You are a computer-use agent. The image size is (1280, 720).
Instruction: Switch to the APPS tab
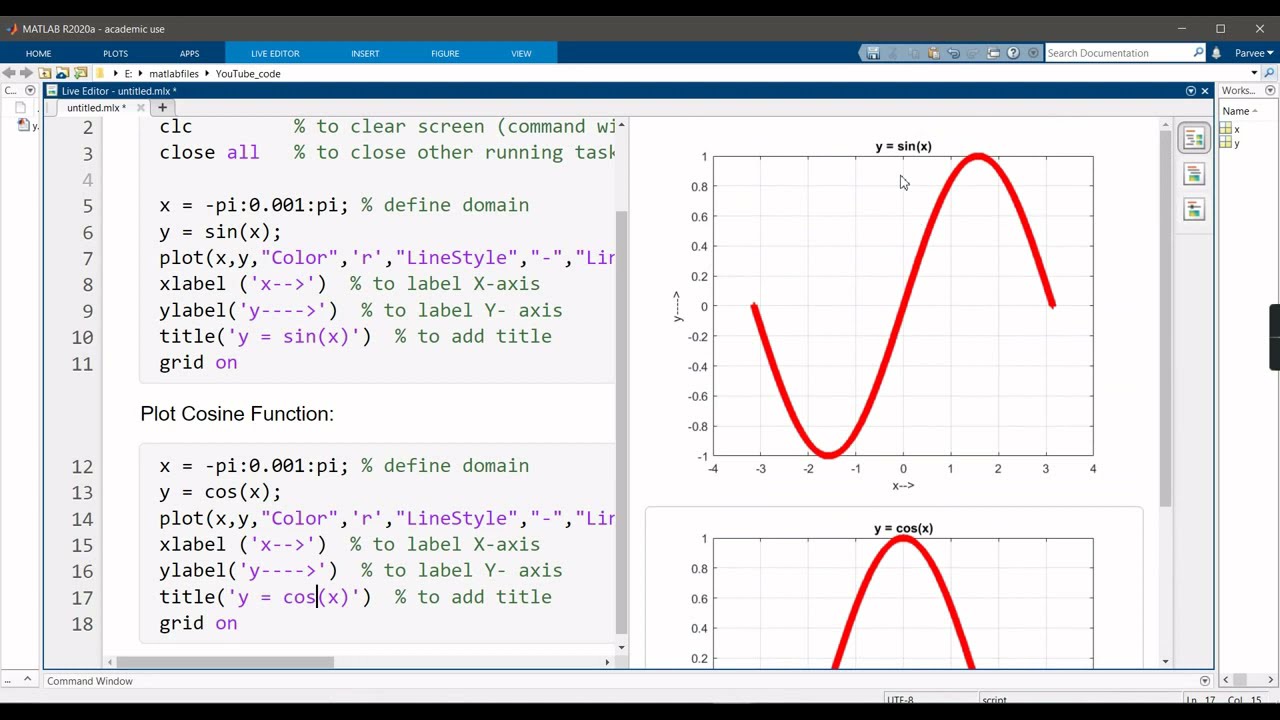(x=189, y=53)
